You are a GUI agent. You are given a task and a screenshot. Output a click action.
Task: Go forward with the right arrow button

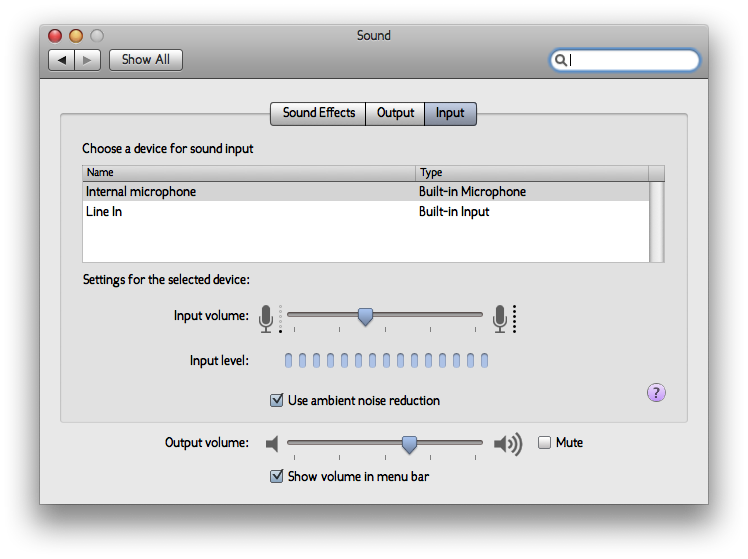[x=87, y=60]
